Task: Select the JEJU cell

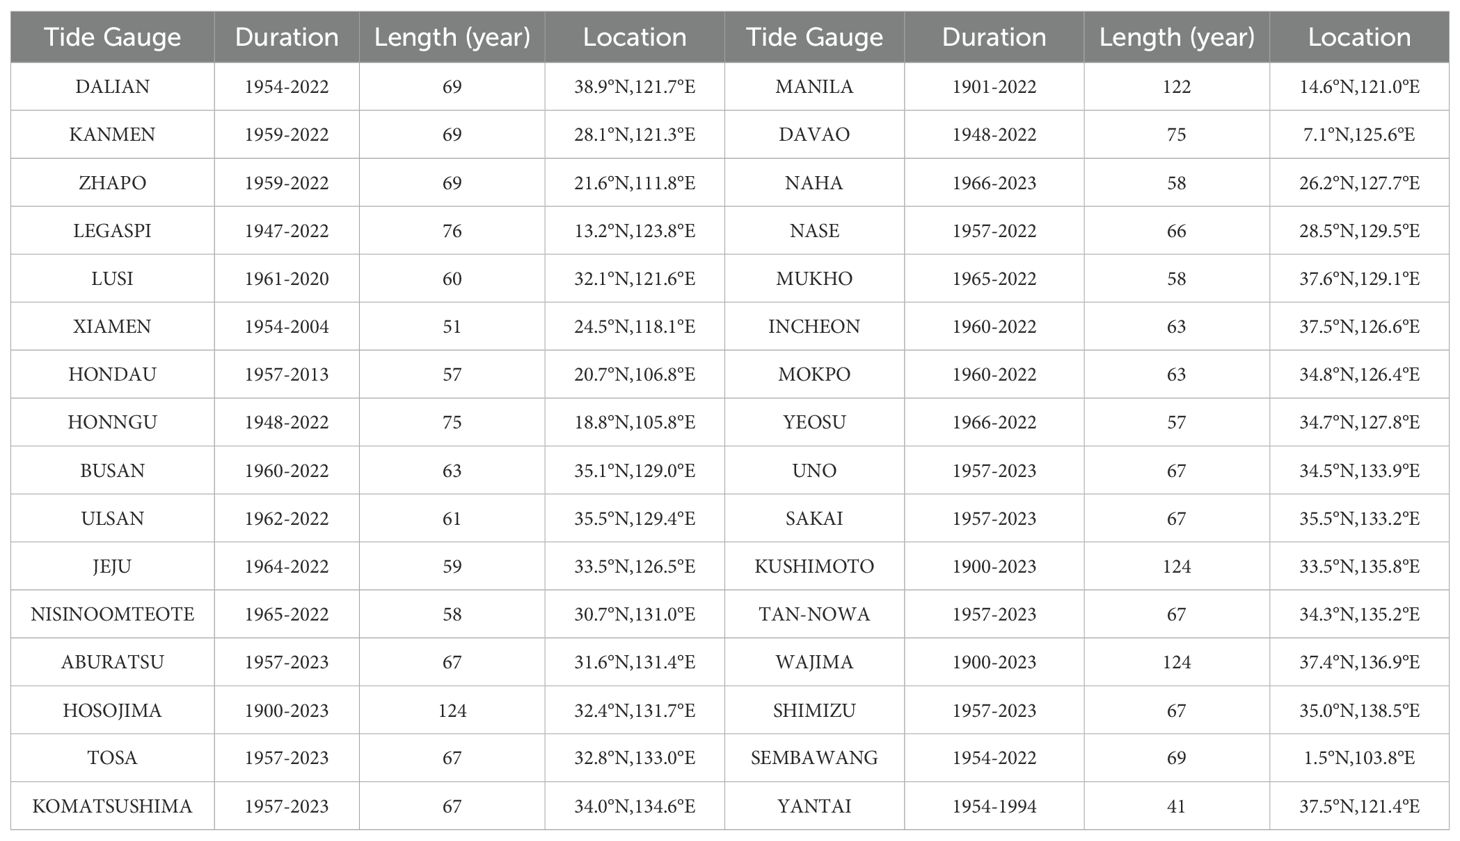Action: point(112,567)
